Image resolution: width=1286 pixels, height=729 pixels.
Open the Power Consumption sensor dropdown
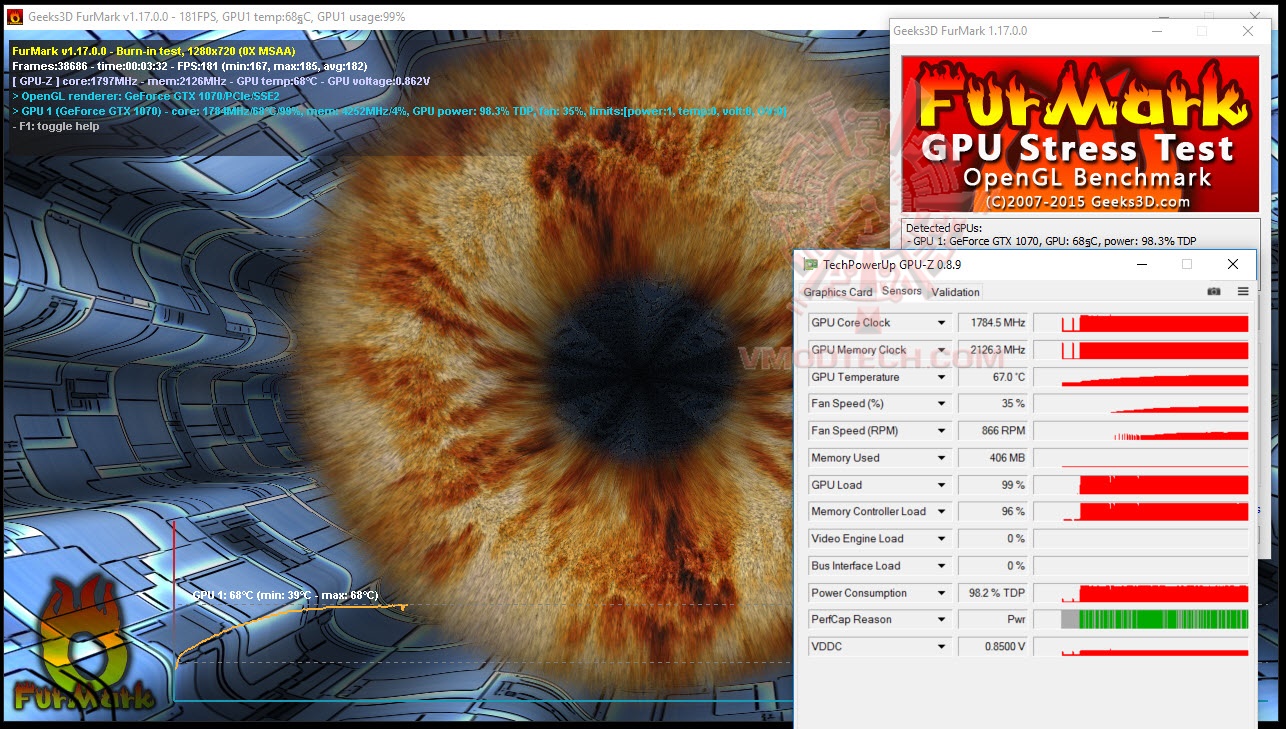(941, 593)
